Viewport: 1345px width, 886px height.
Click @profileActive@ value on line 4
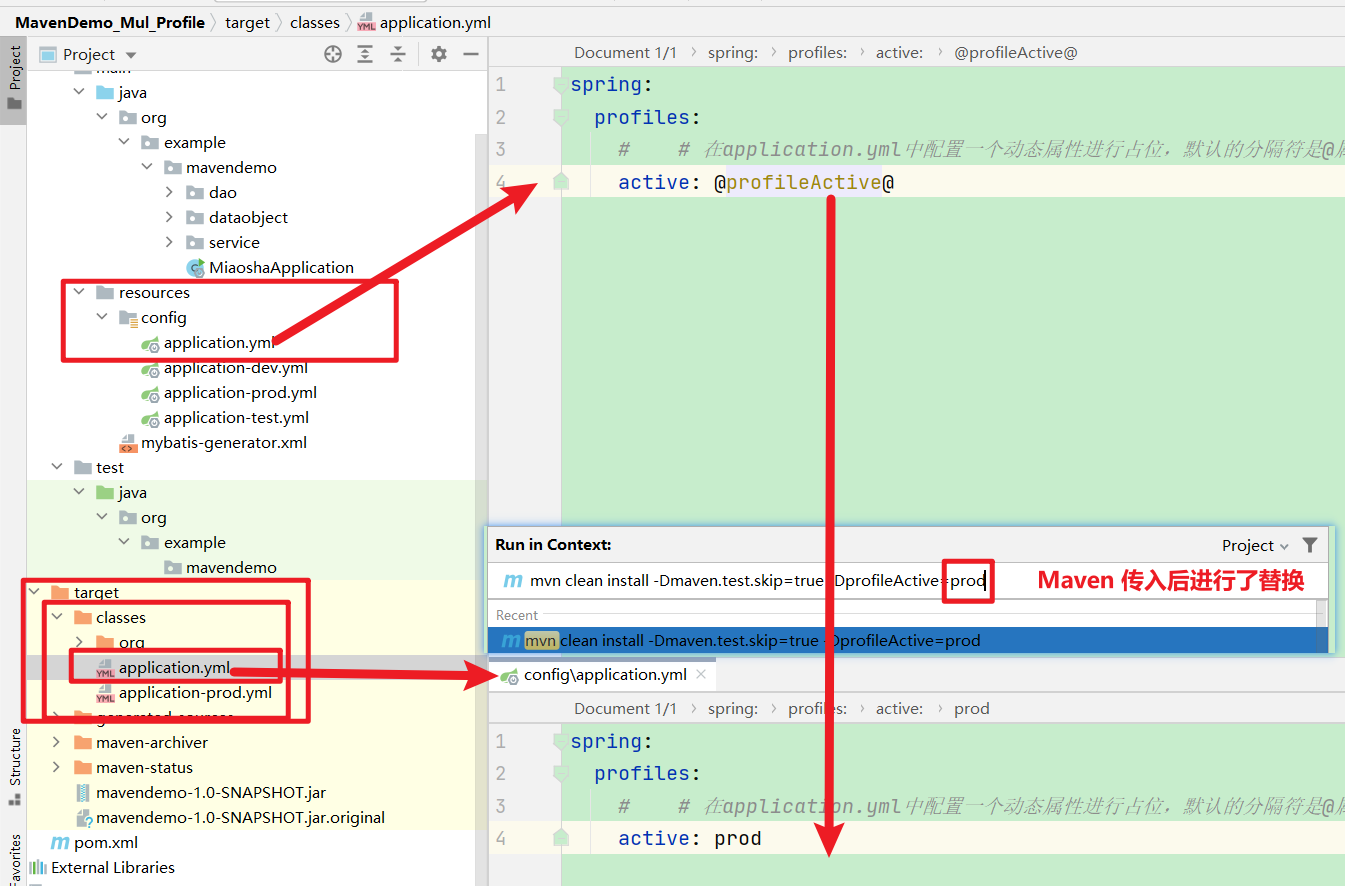click(x=803, y=182)
